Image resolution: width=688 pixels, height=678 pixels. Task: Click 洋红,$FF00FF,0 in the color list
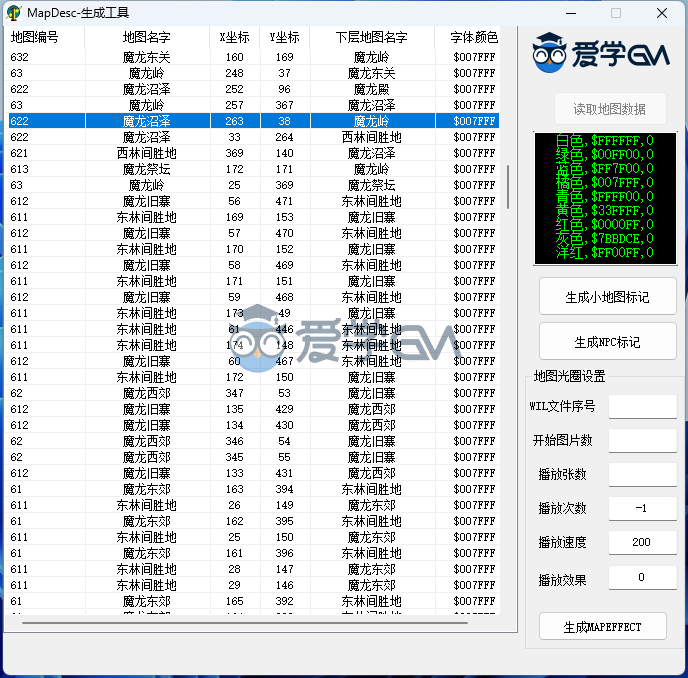[x=605, y=253]
